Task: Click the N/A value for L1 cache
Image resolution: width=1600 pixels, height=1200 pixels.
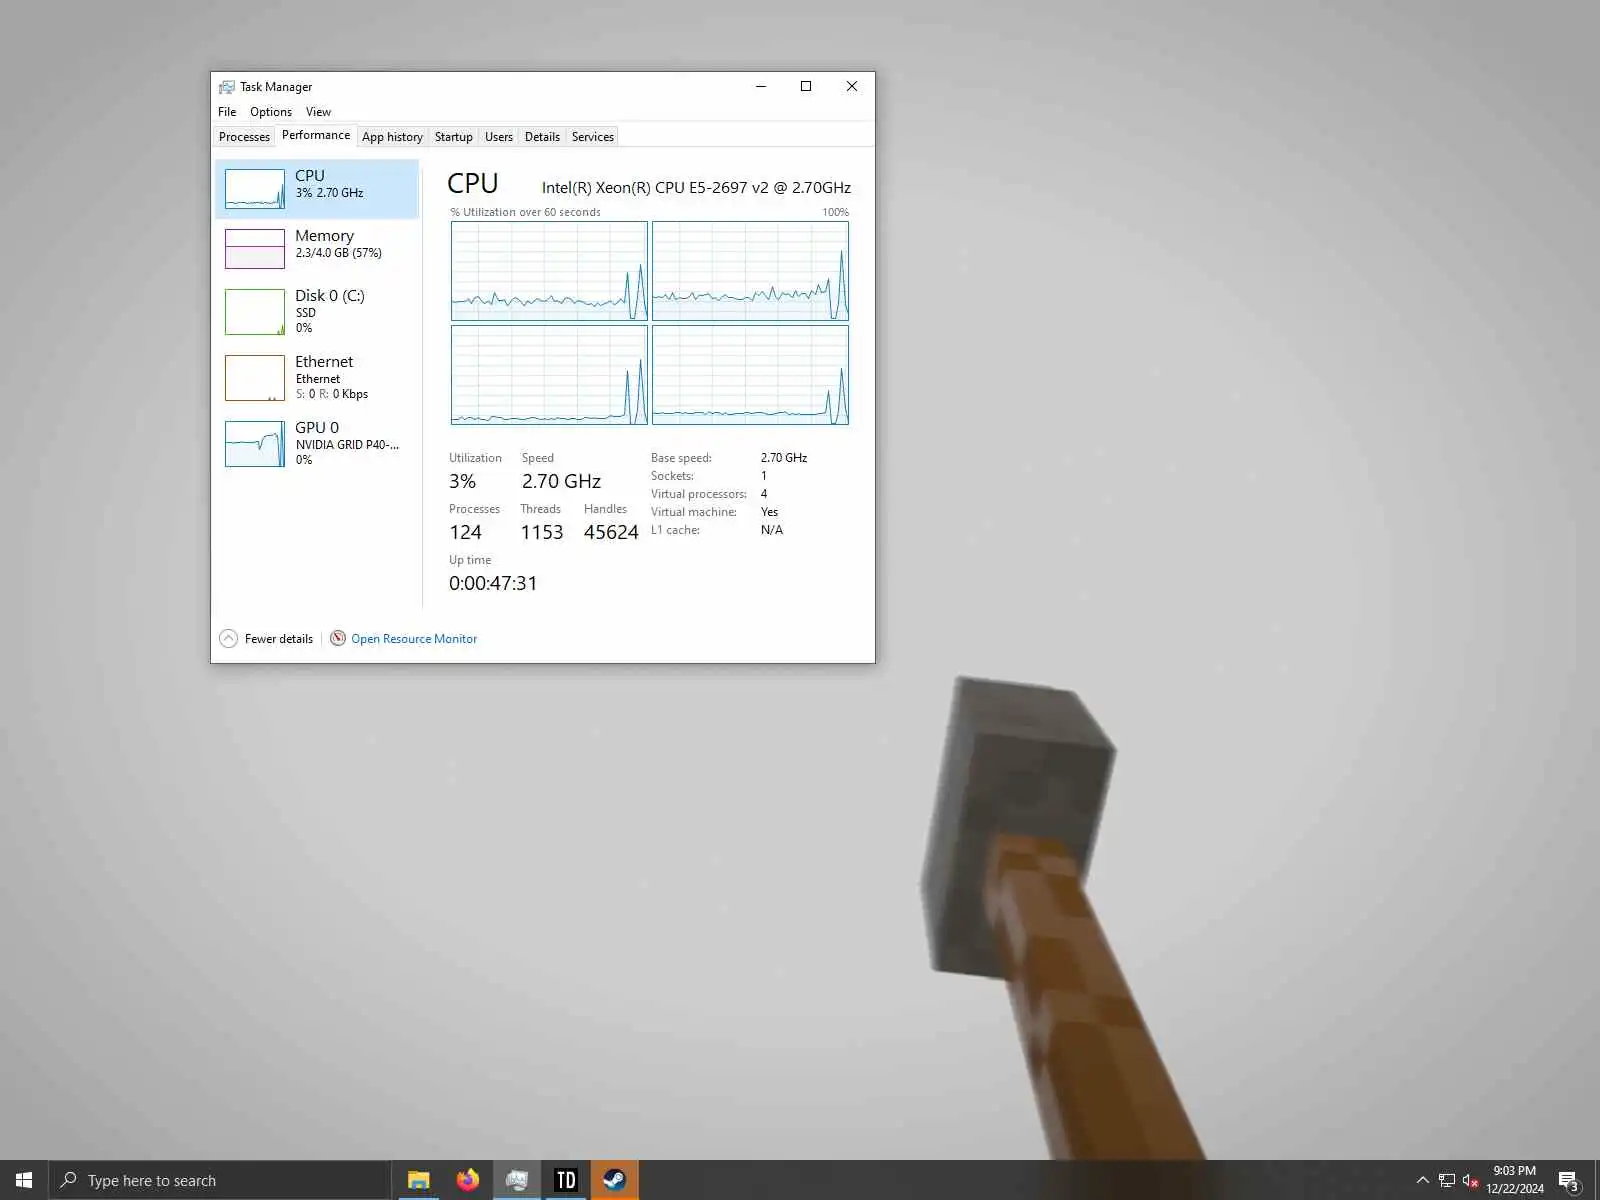Action: [772, 530]
